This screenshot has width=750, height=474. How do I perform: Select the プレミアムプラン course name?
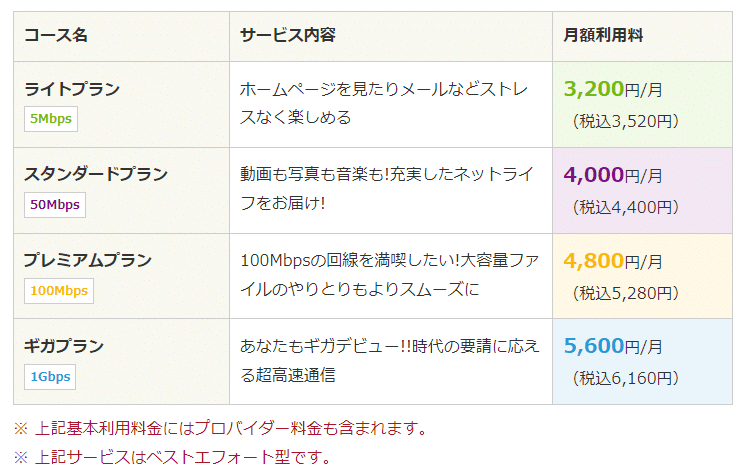88,260
